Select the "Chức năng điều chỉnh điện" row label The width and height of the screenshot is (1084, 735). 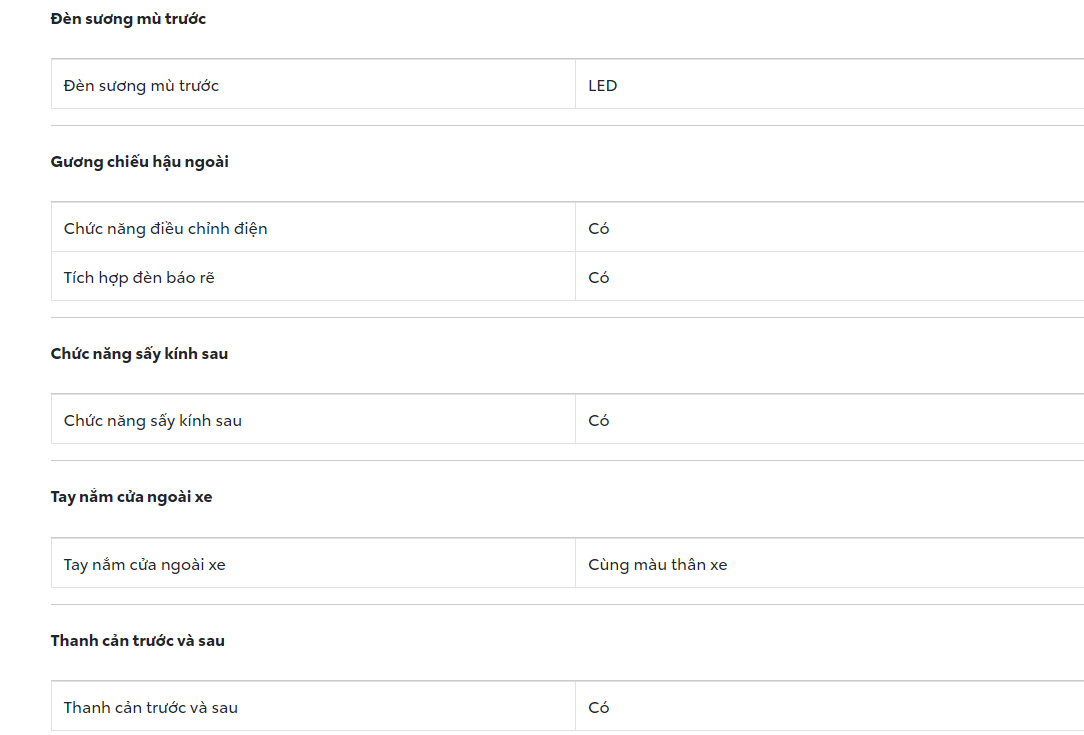[x=165, y=229]
